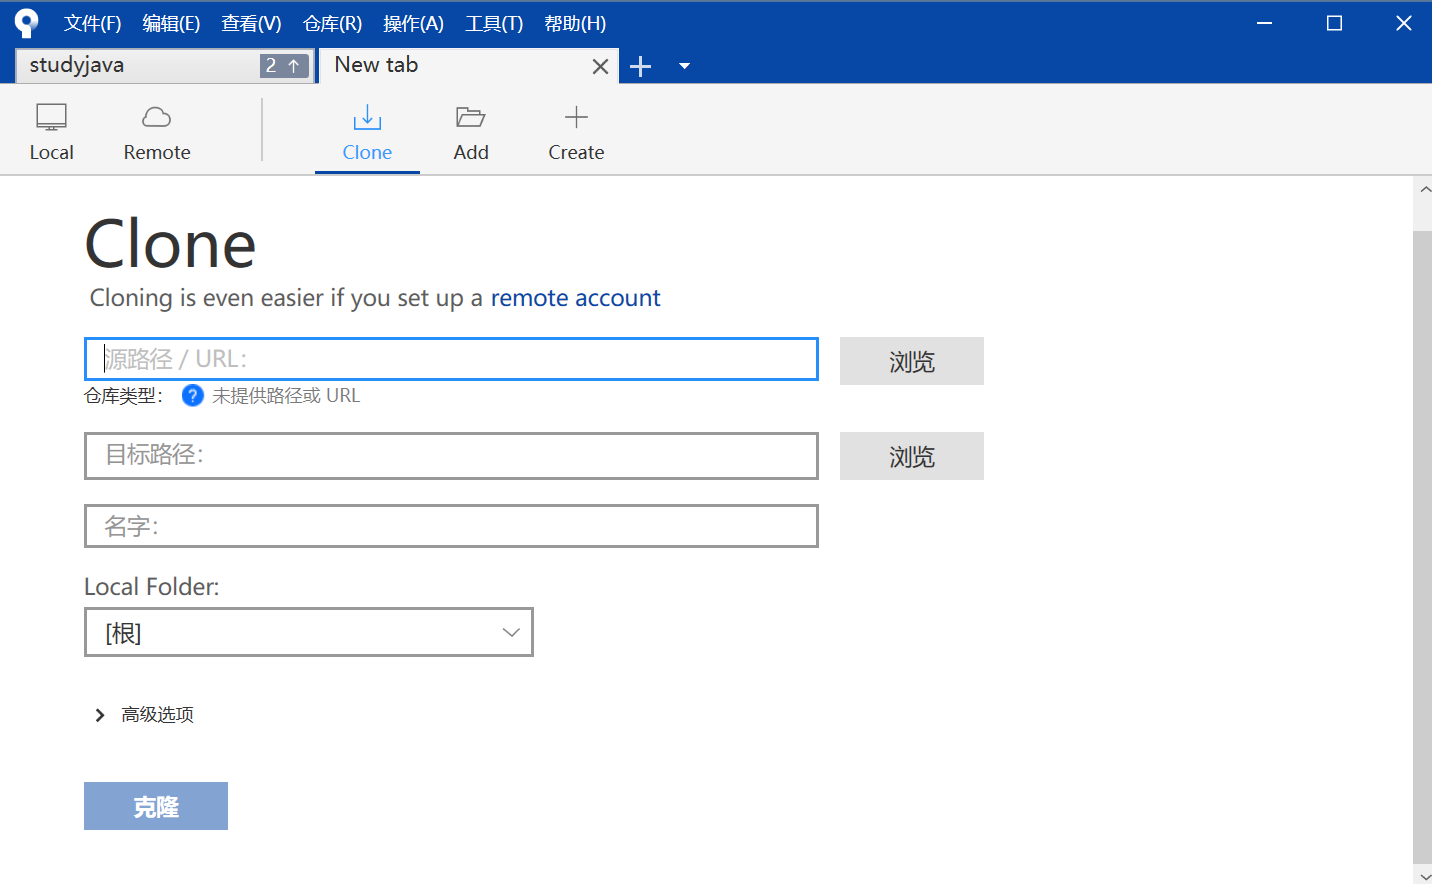Open the 仓库(R) menu

click(332, 24)
